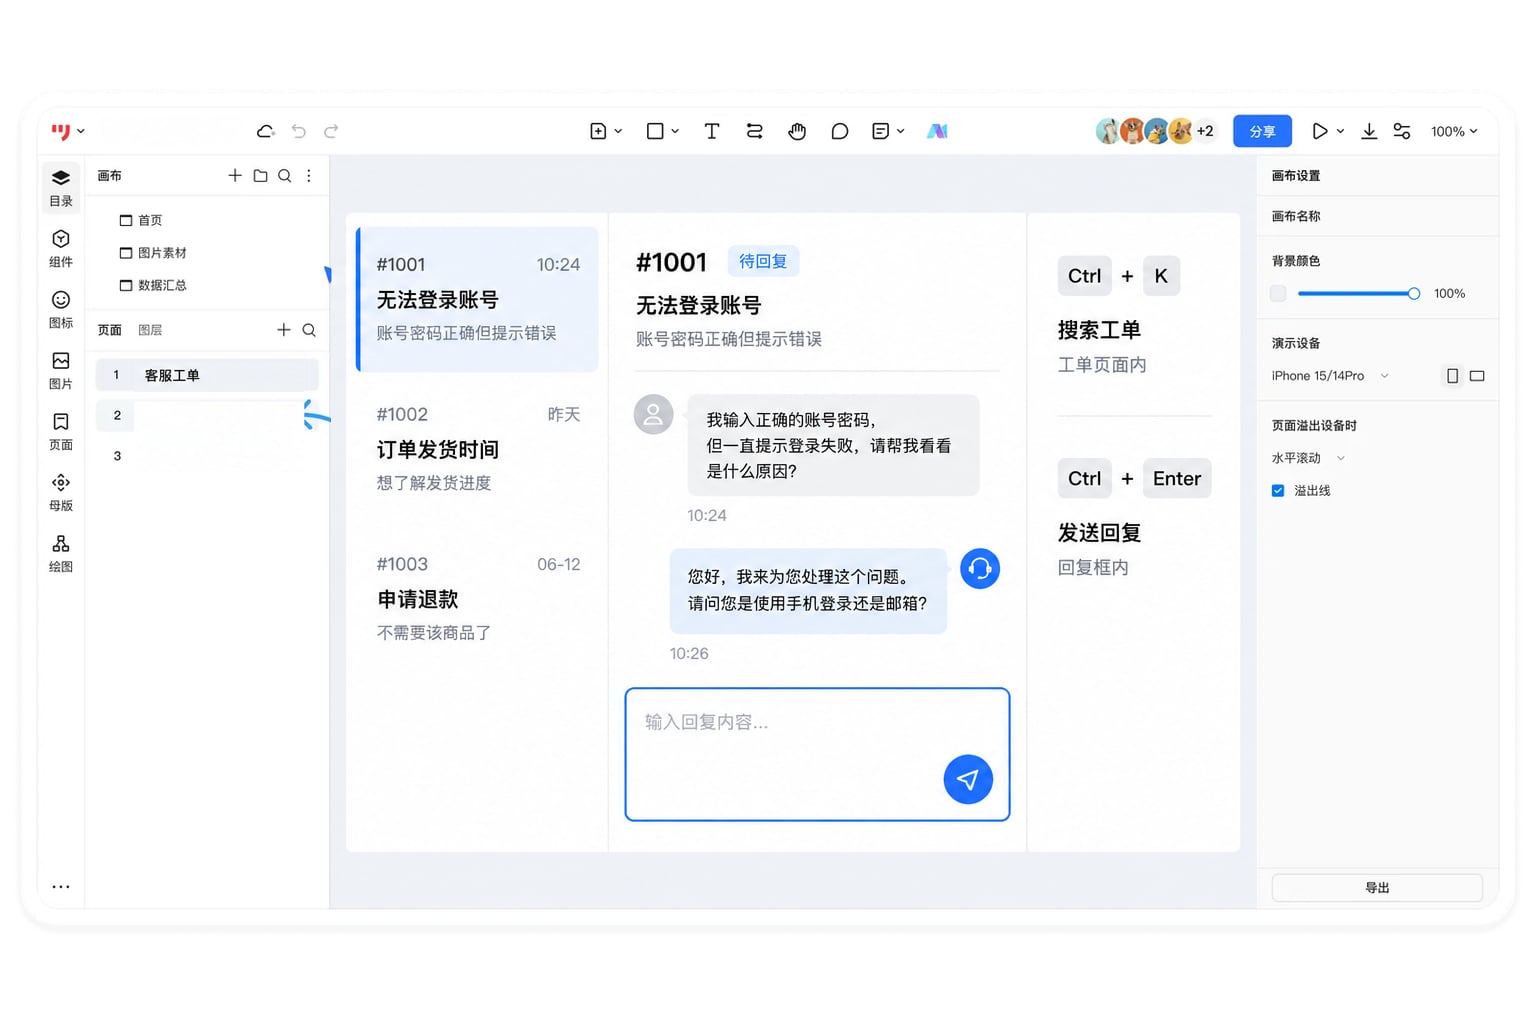Screen dimensions: 1536x1024
Task: Switch to the 图层 tab
Action: 150,330
